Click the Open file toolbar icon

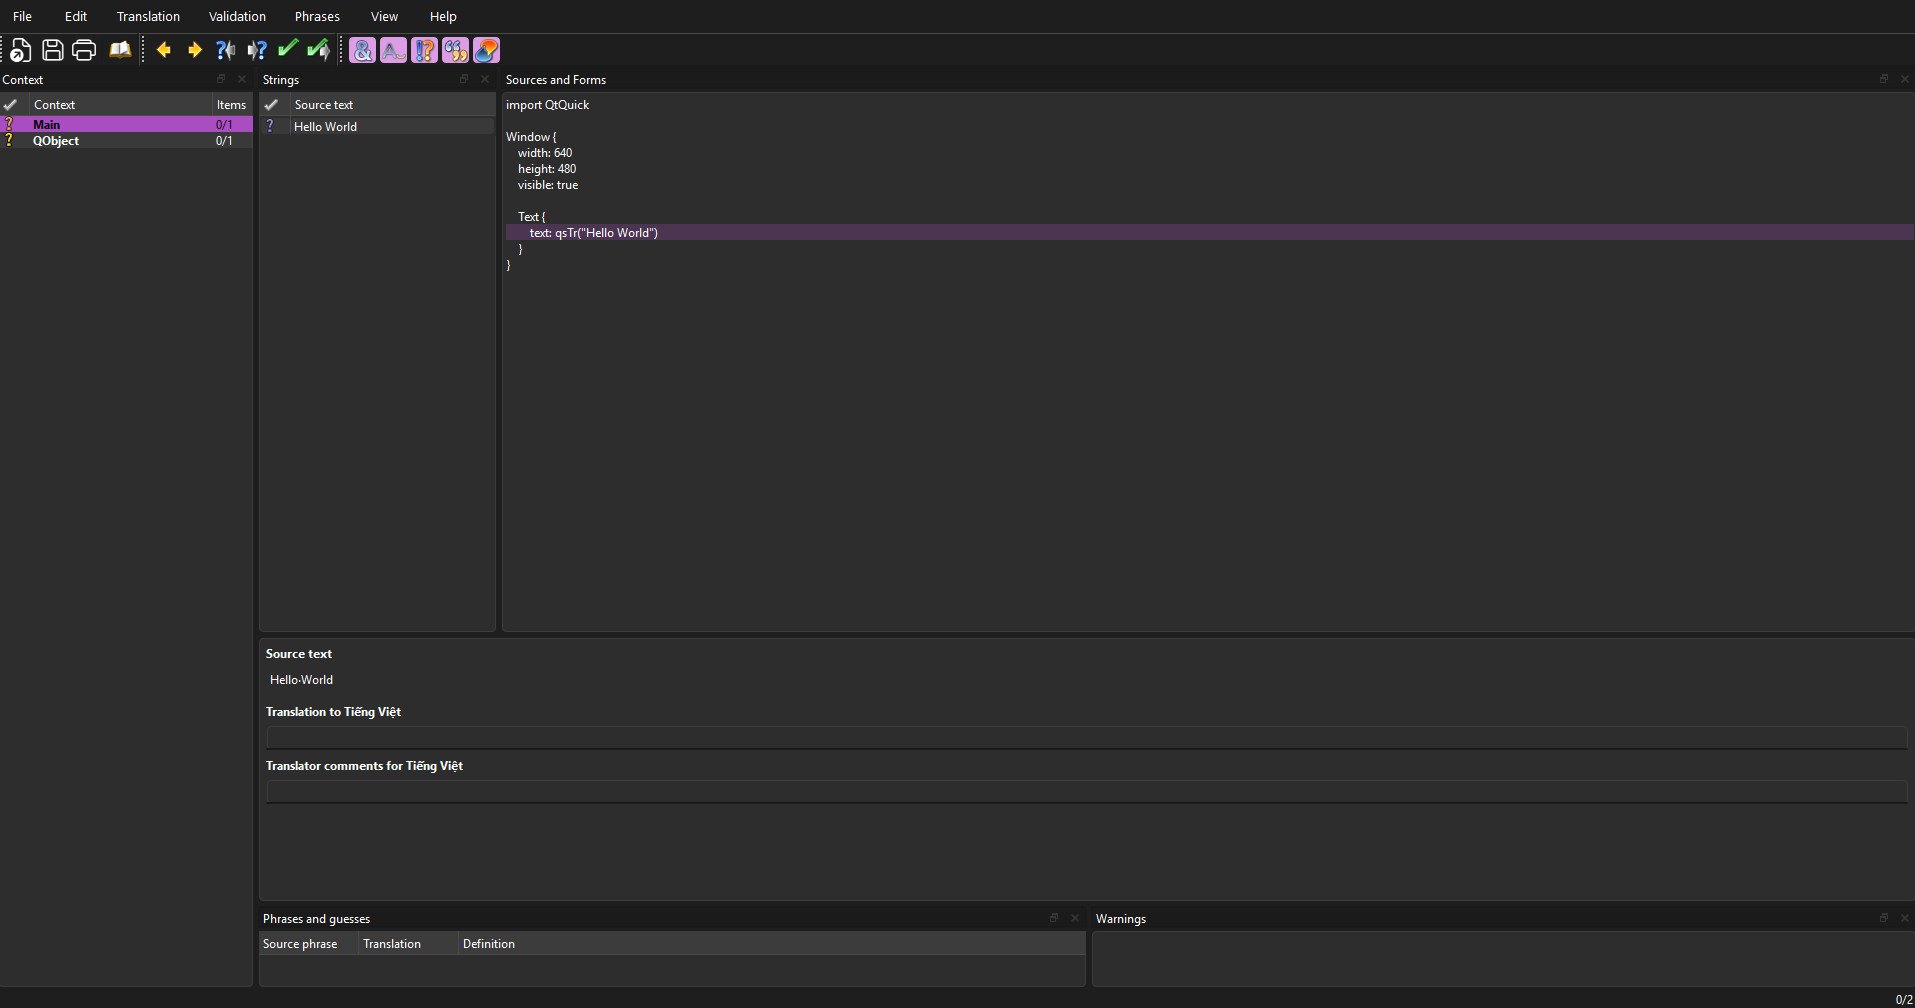(21, 50)
